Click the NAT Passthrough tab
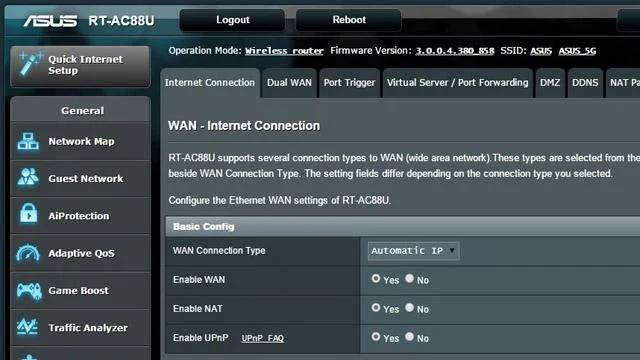This screenshot has width=640, height=360. point(623,83)
